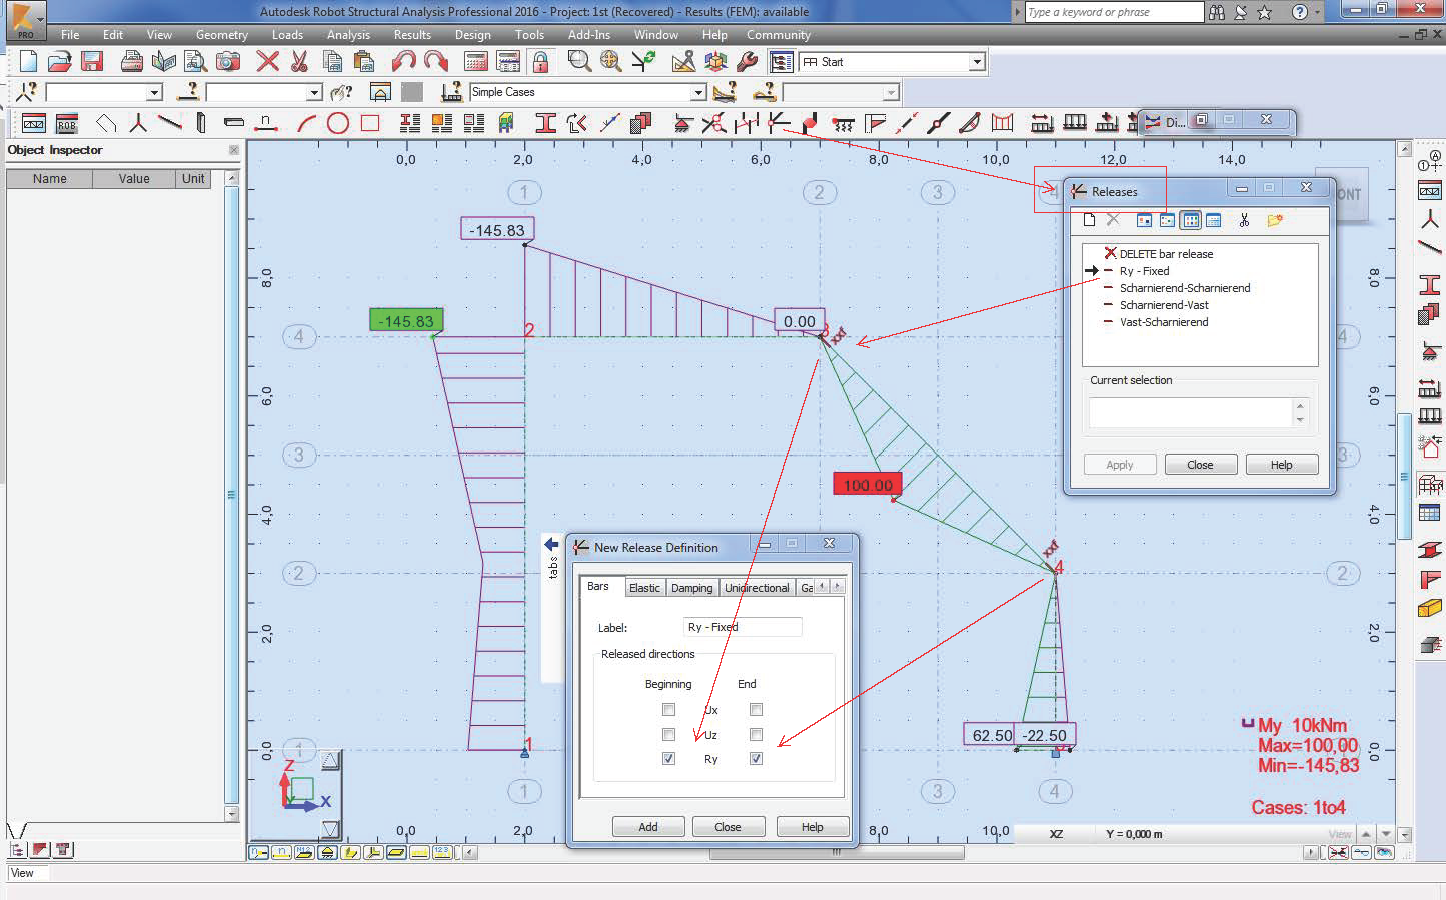The image size is (1446, 900).
Task: Open the node selection dropdown
Action: pos(154,92)
